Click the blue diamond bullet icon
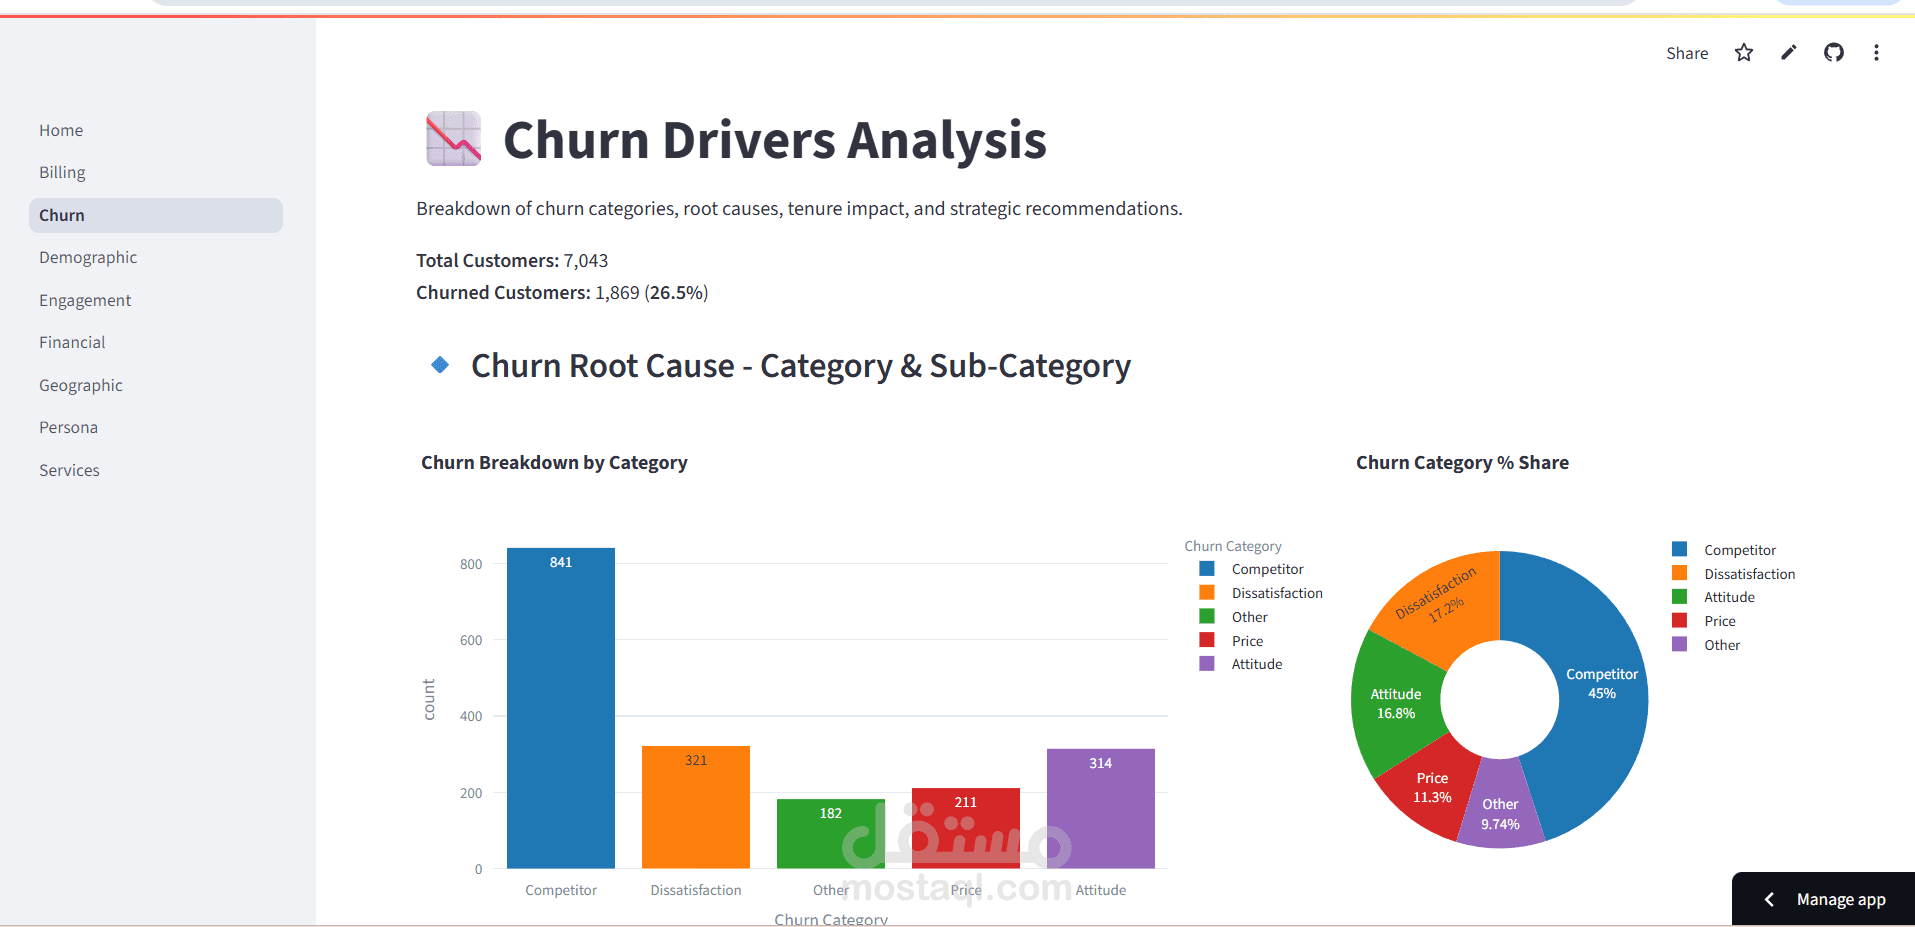 [x=440, y=365]
